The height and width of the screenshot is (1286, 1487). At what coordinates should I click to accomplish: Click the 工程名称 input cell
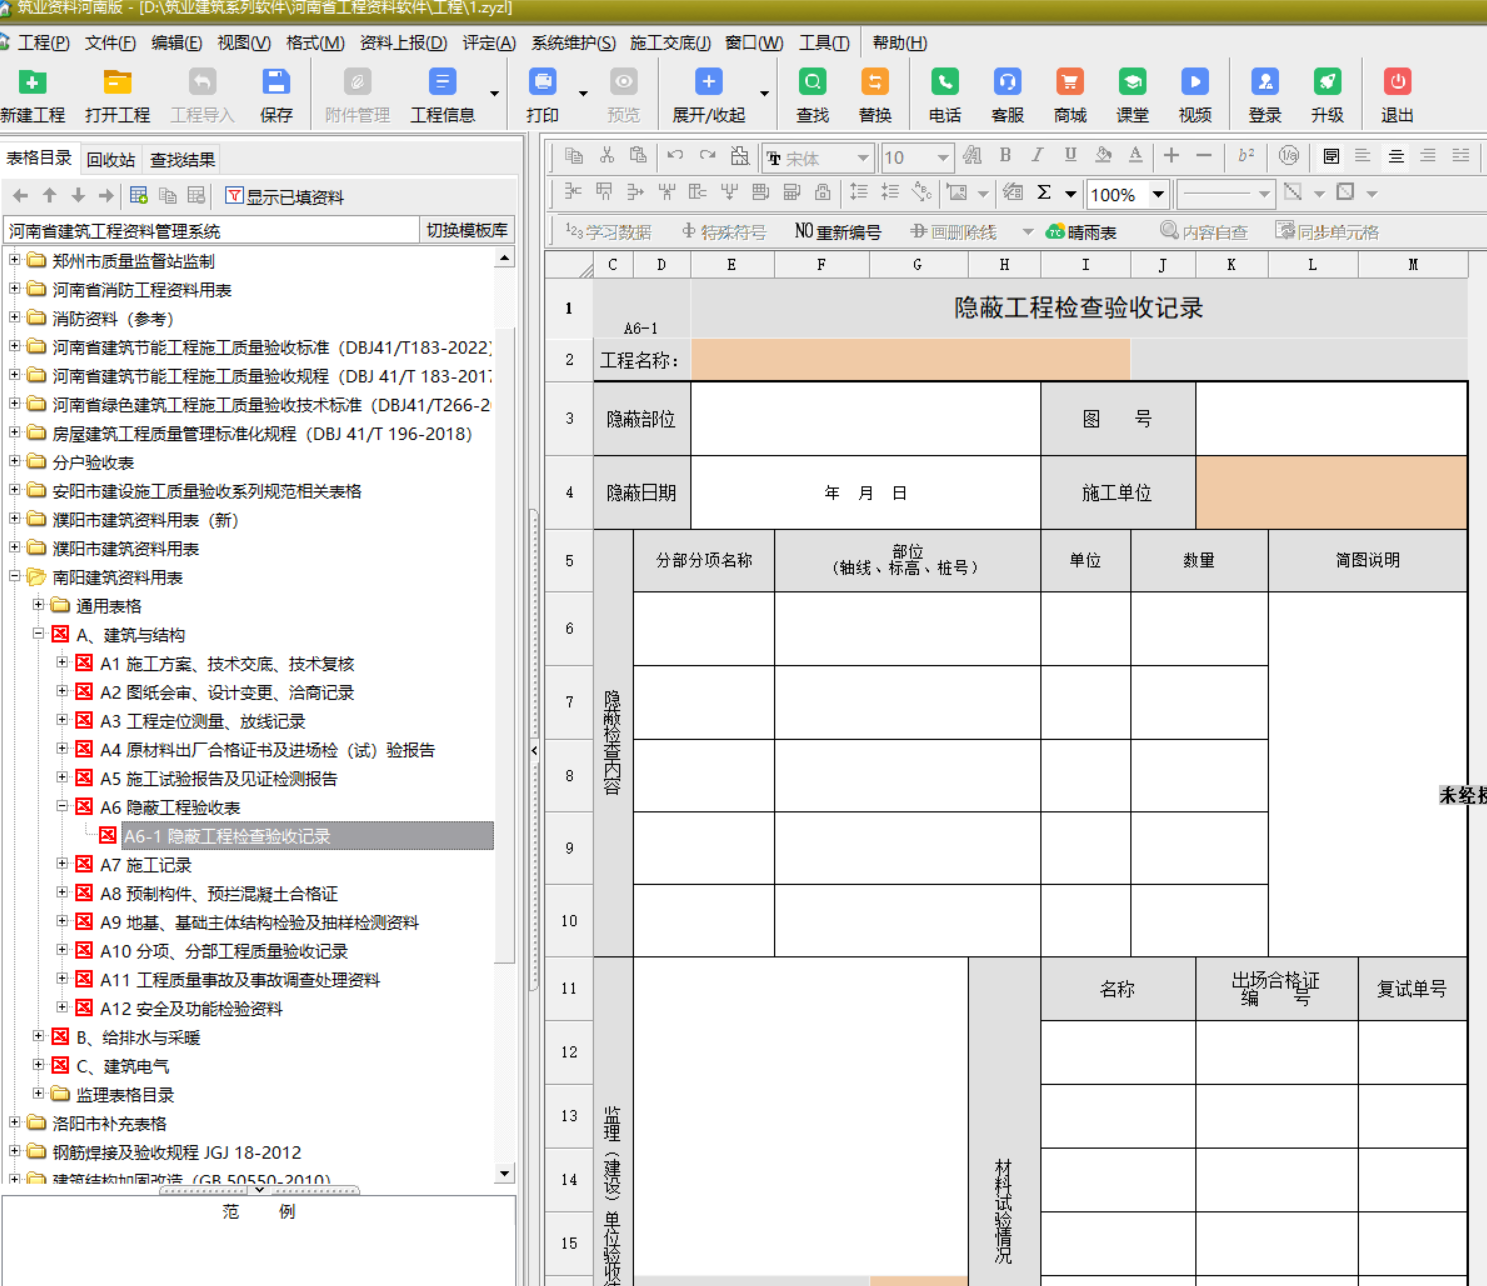point(910,360)
